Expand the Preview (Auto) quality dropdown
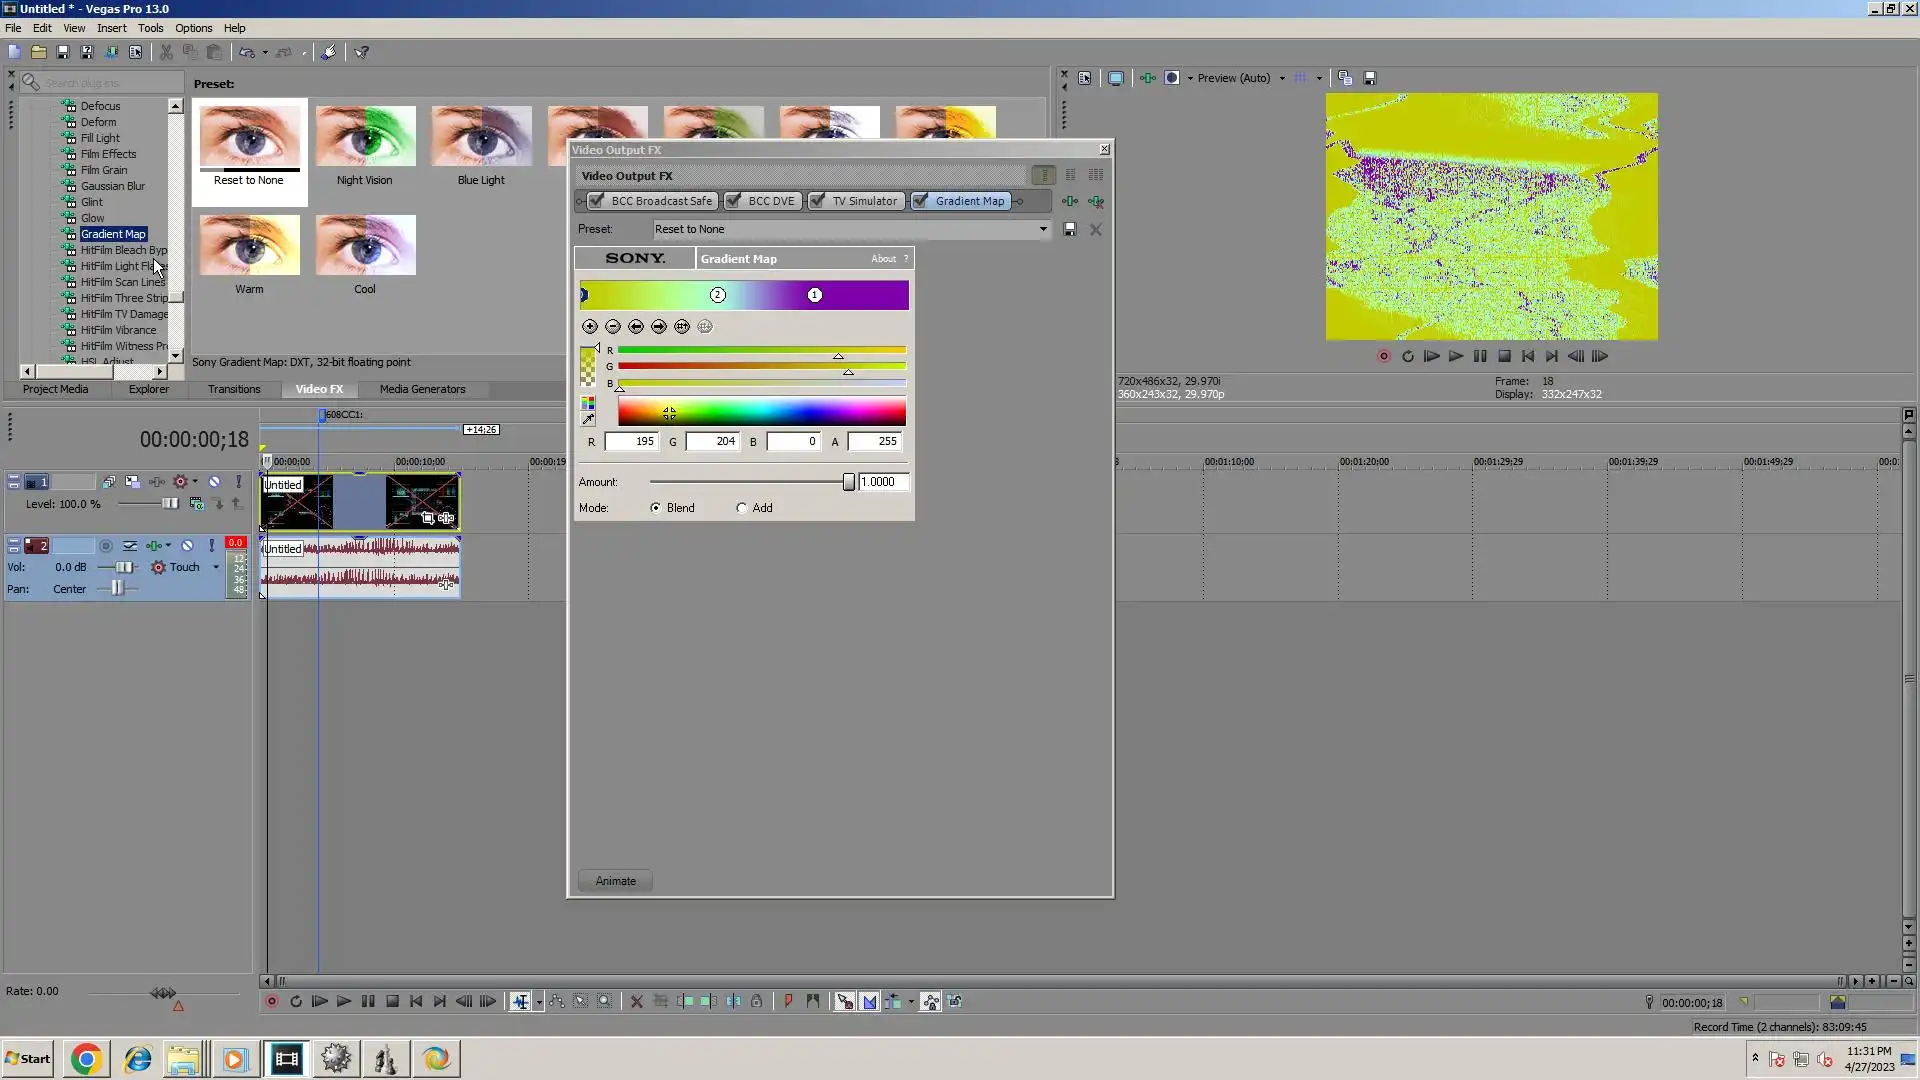The image size is (1920, 1080). pyautogui.click(x=1282, y=78)
